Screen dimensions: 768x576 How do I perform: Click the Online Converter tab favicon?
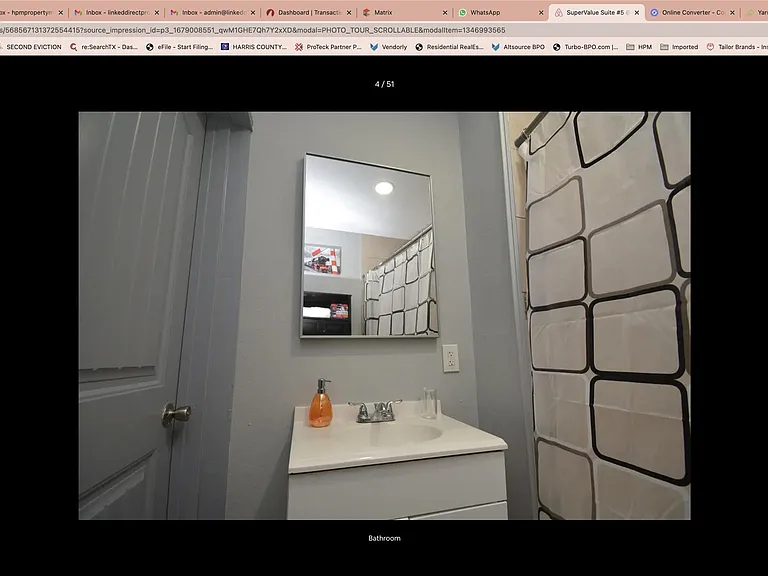pos(654,13)
